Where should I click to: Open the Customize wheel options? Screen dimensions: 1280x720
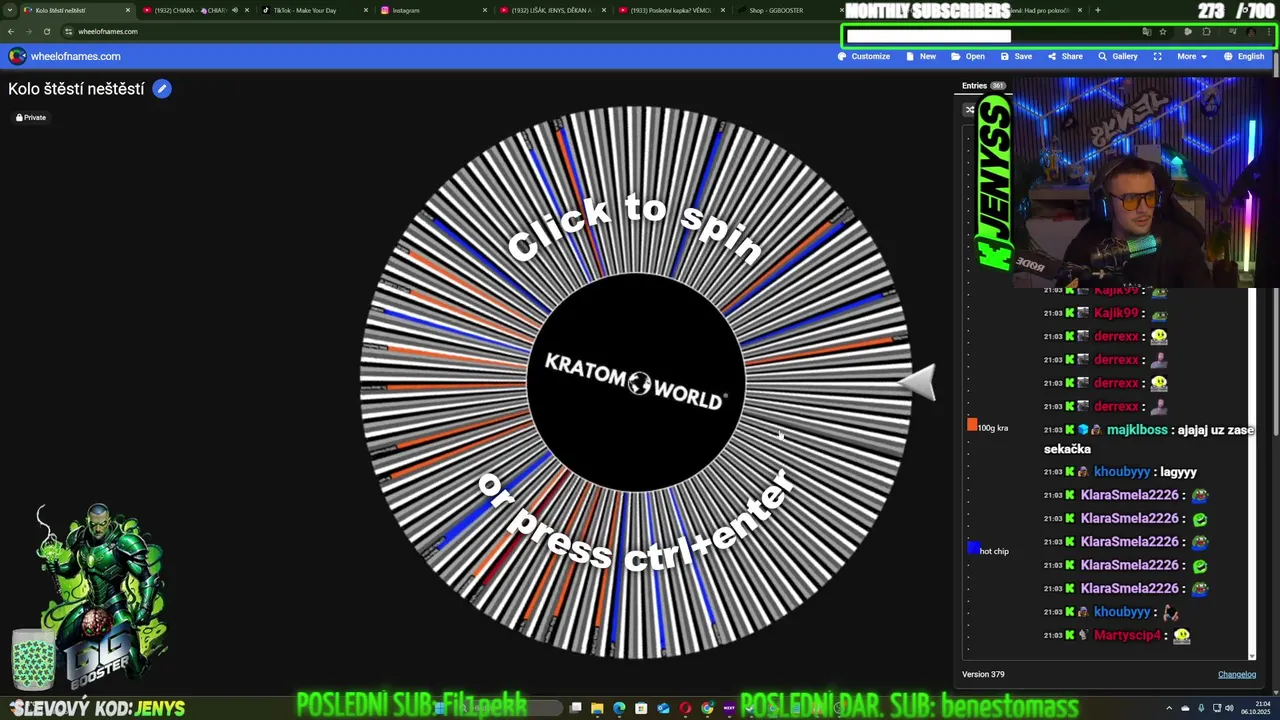[x=864, y=56]
